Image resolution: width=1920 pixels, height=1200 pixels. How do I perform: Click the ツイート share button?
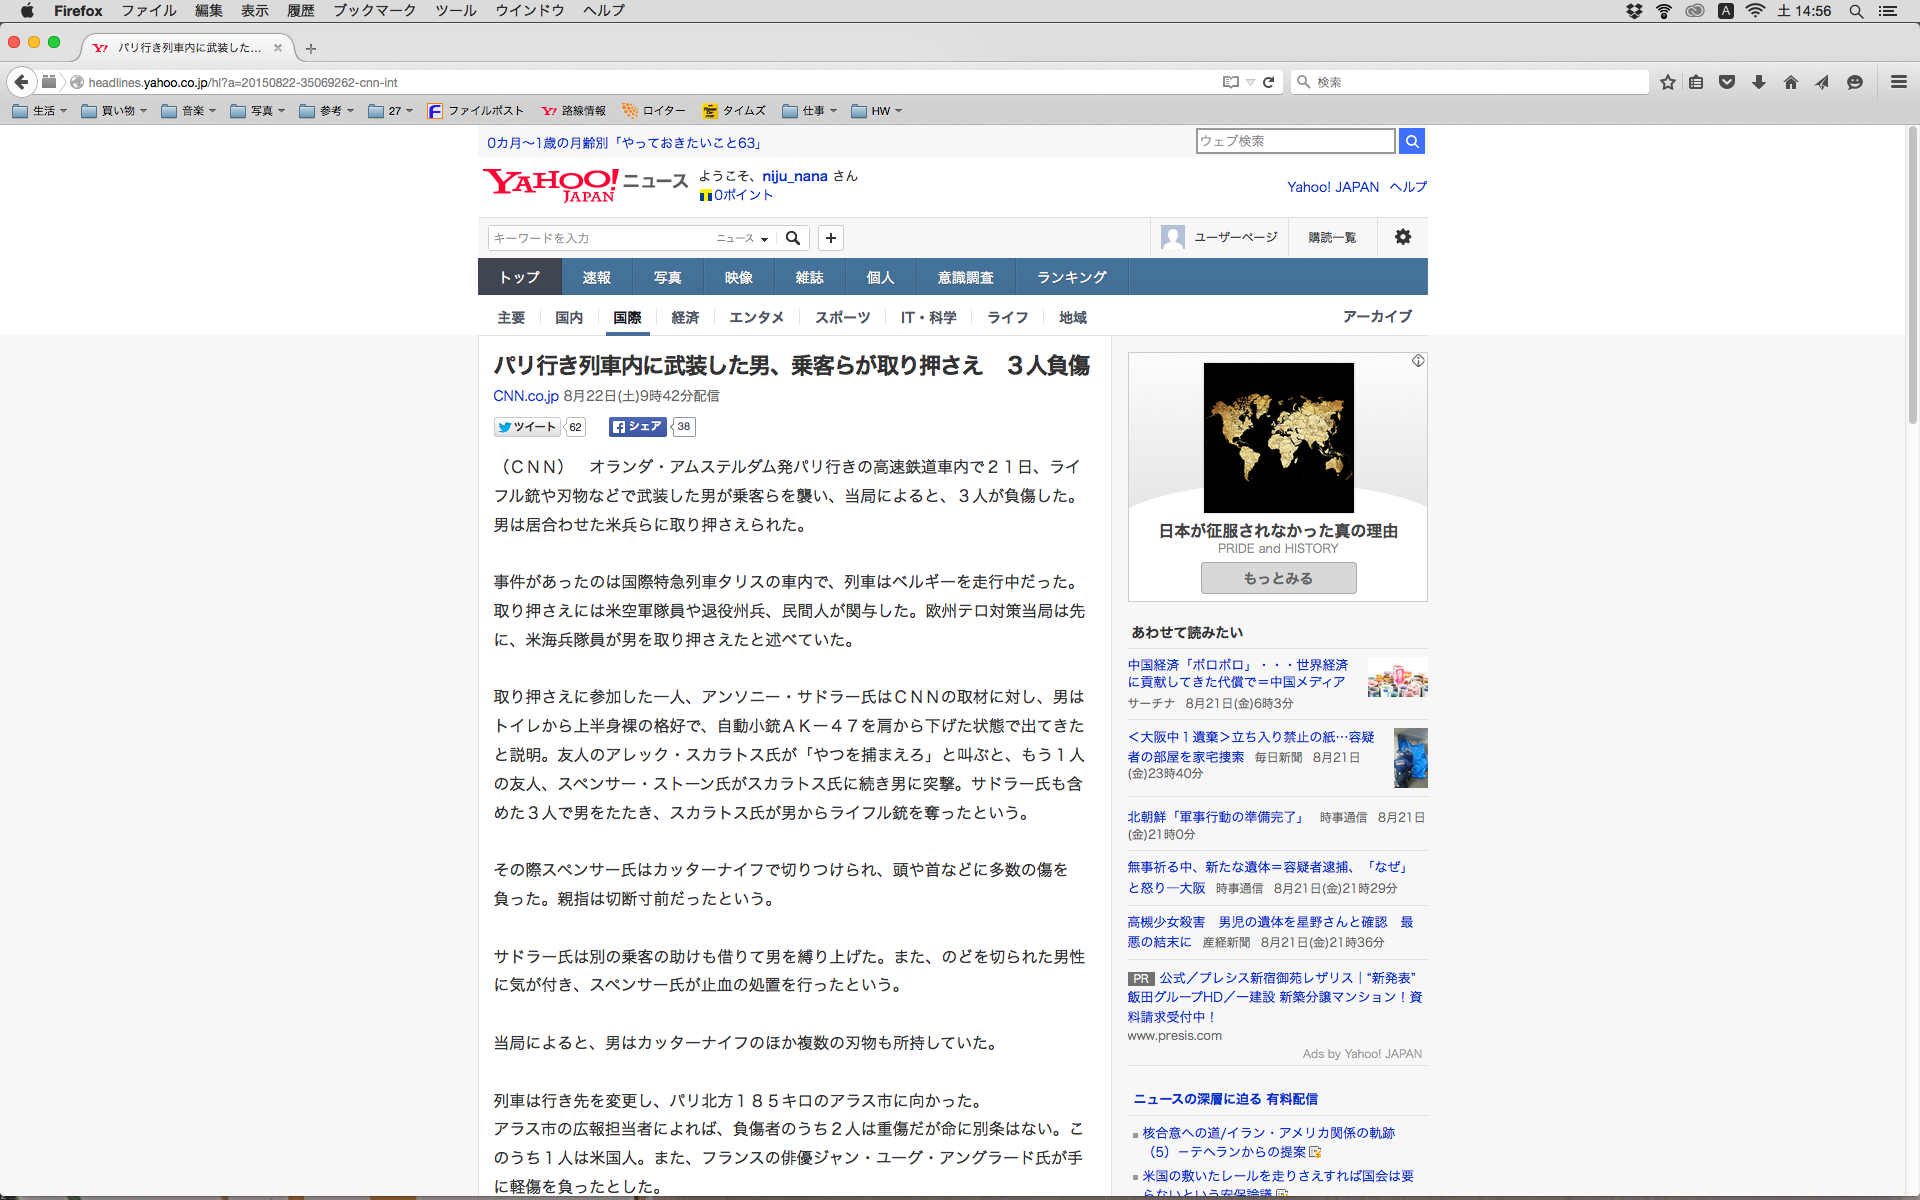527,427
